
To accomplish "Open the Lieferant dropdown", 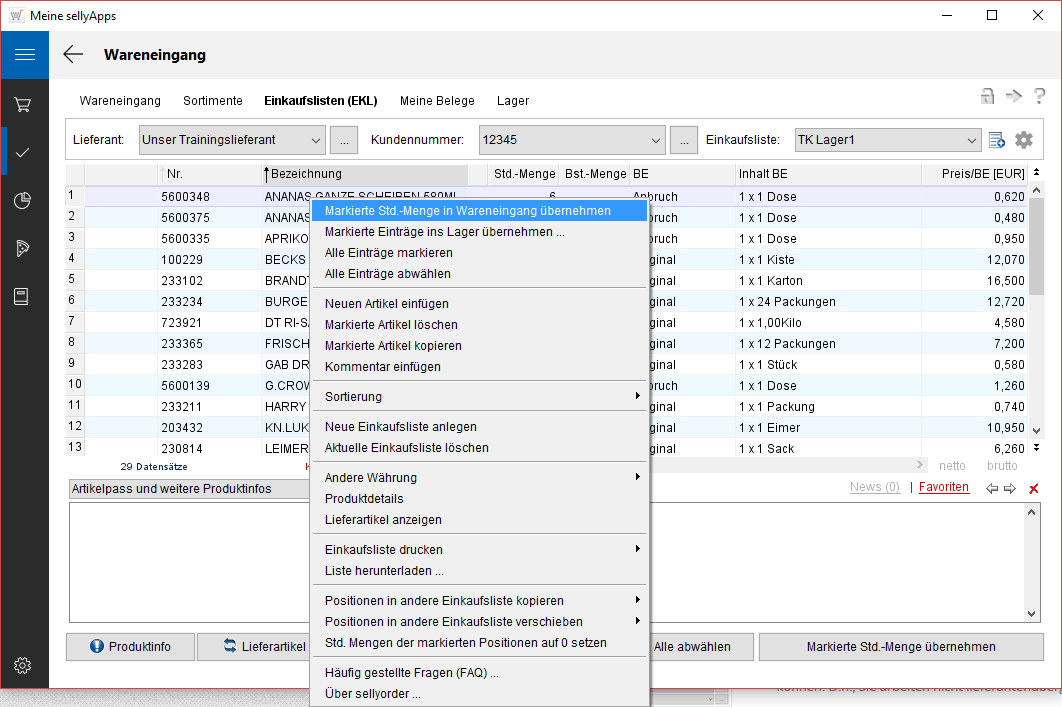I will pyautogui.click(x=315, y=140).
